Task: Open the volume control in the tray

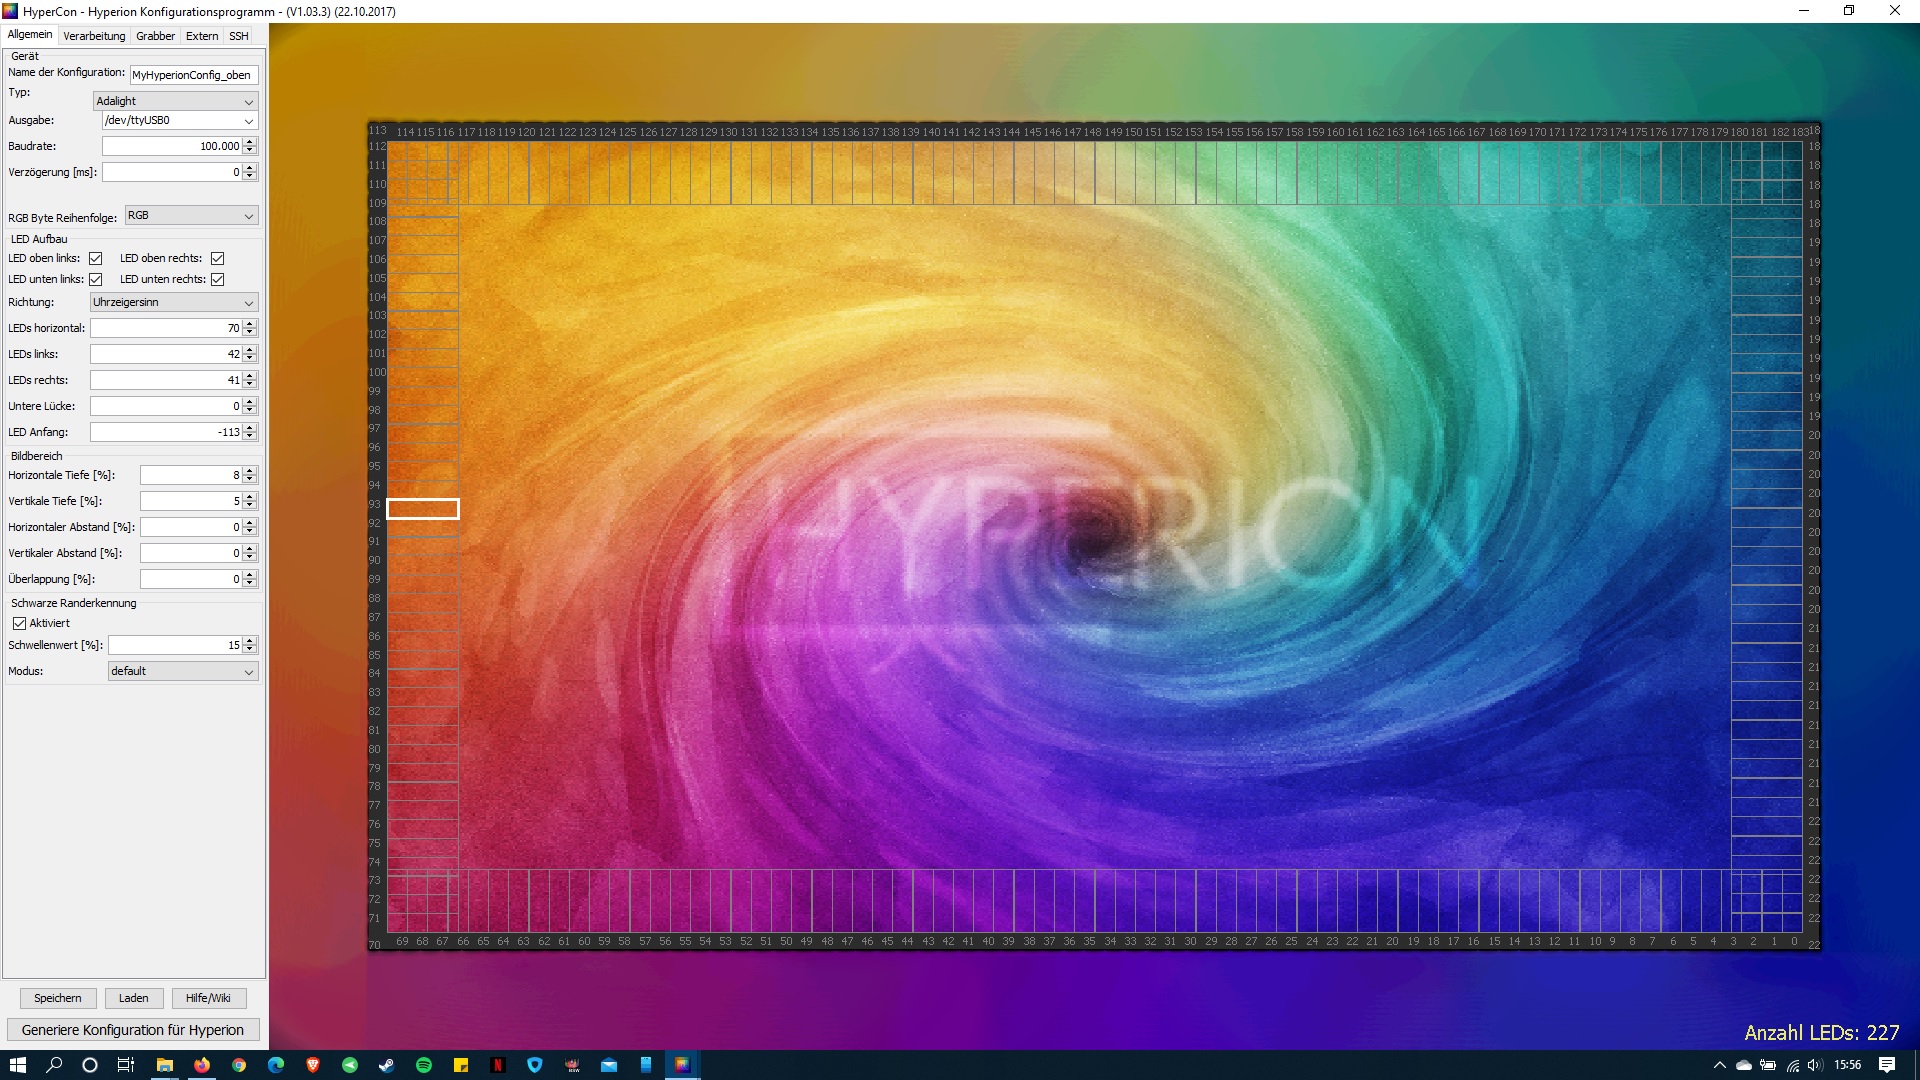Action: pos(1815,1065)
